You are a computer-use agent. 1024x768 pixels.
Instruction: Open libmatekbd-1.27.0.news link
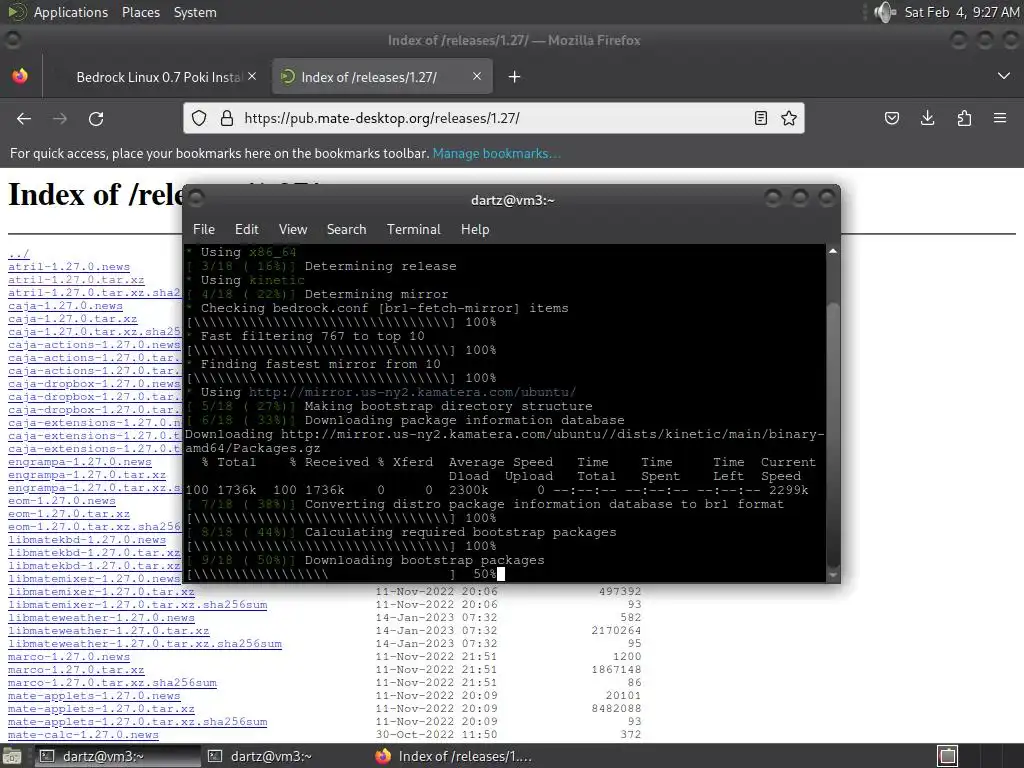click(x=87, y=540)
